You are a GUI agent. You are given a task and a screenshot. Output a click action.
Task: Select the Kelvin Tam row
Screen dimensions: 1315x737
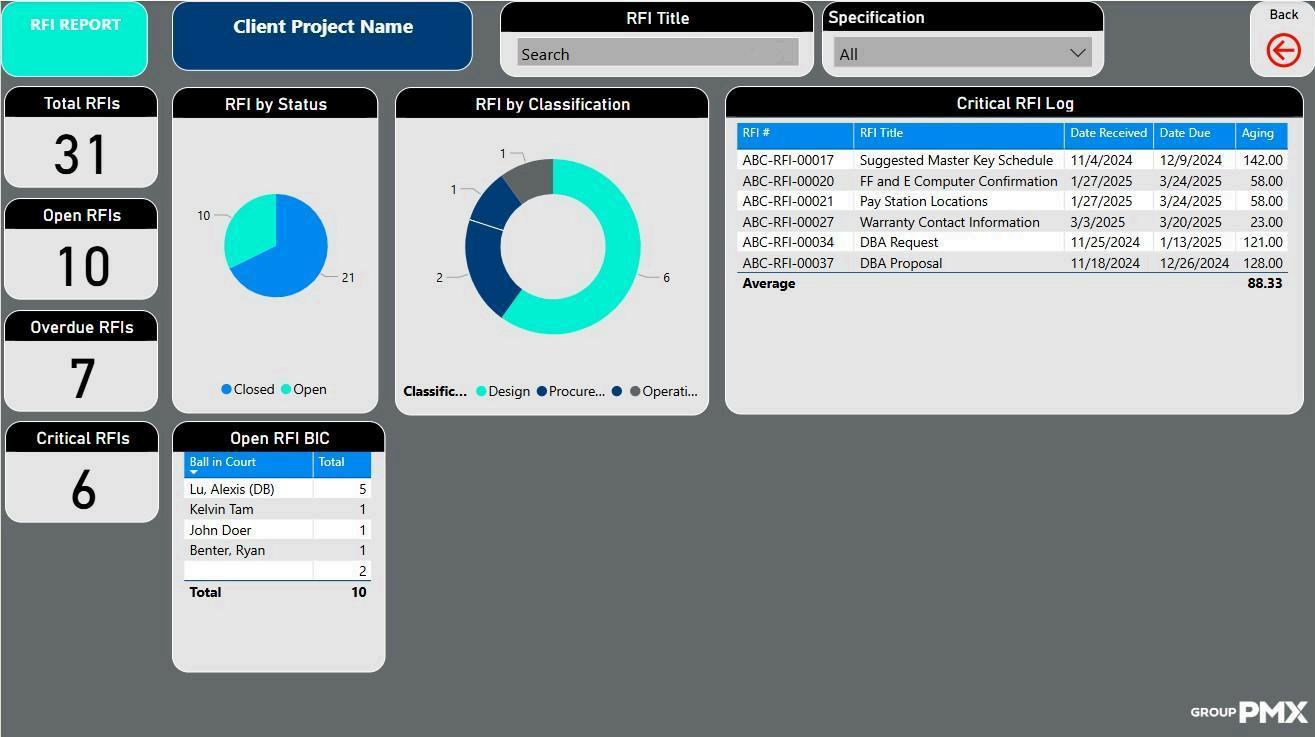point(277,509)
